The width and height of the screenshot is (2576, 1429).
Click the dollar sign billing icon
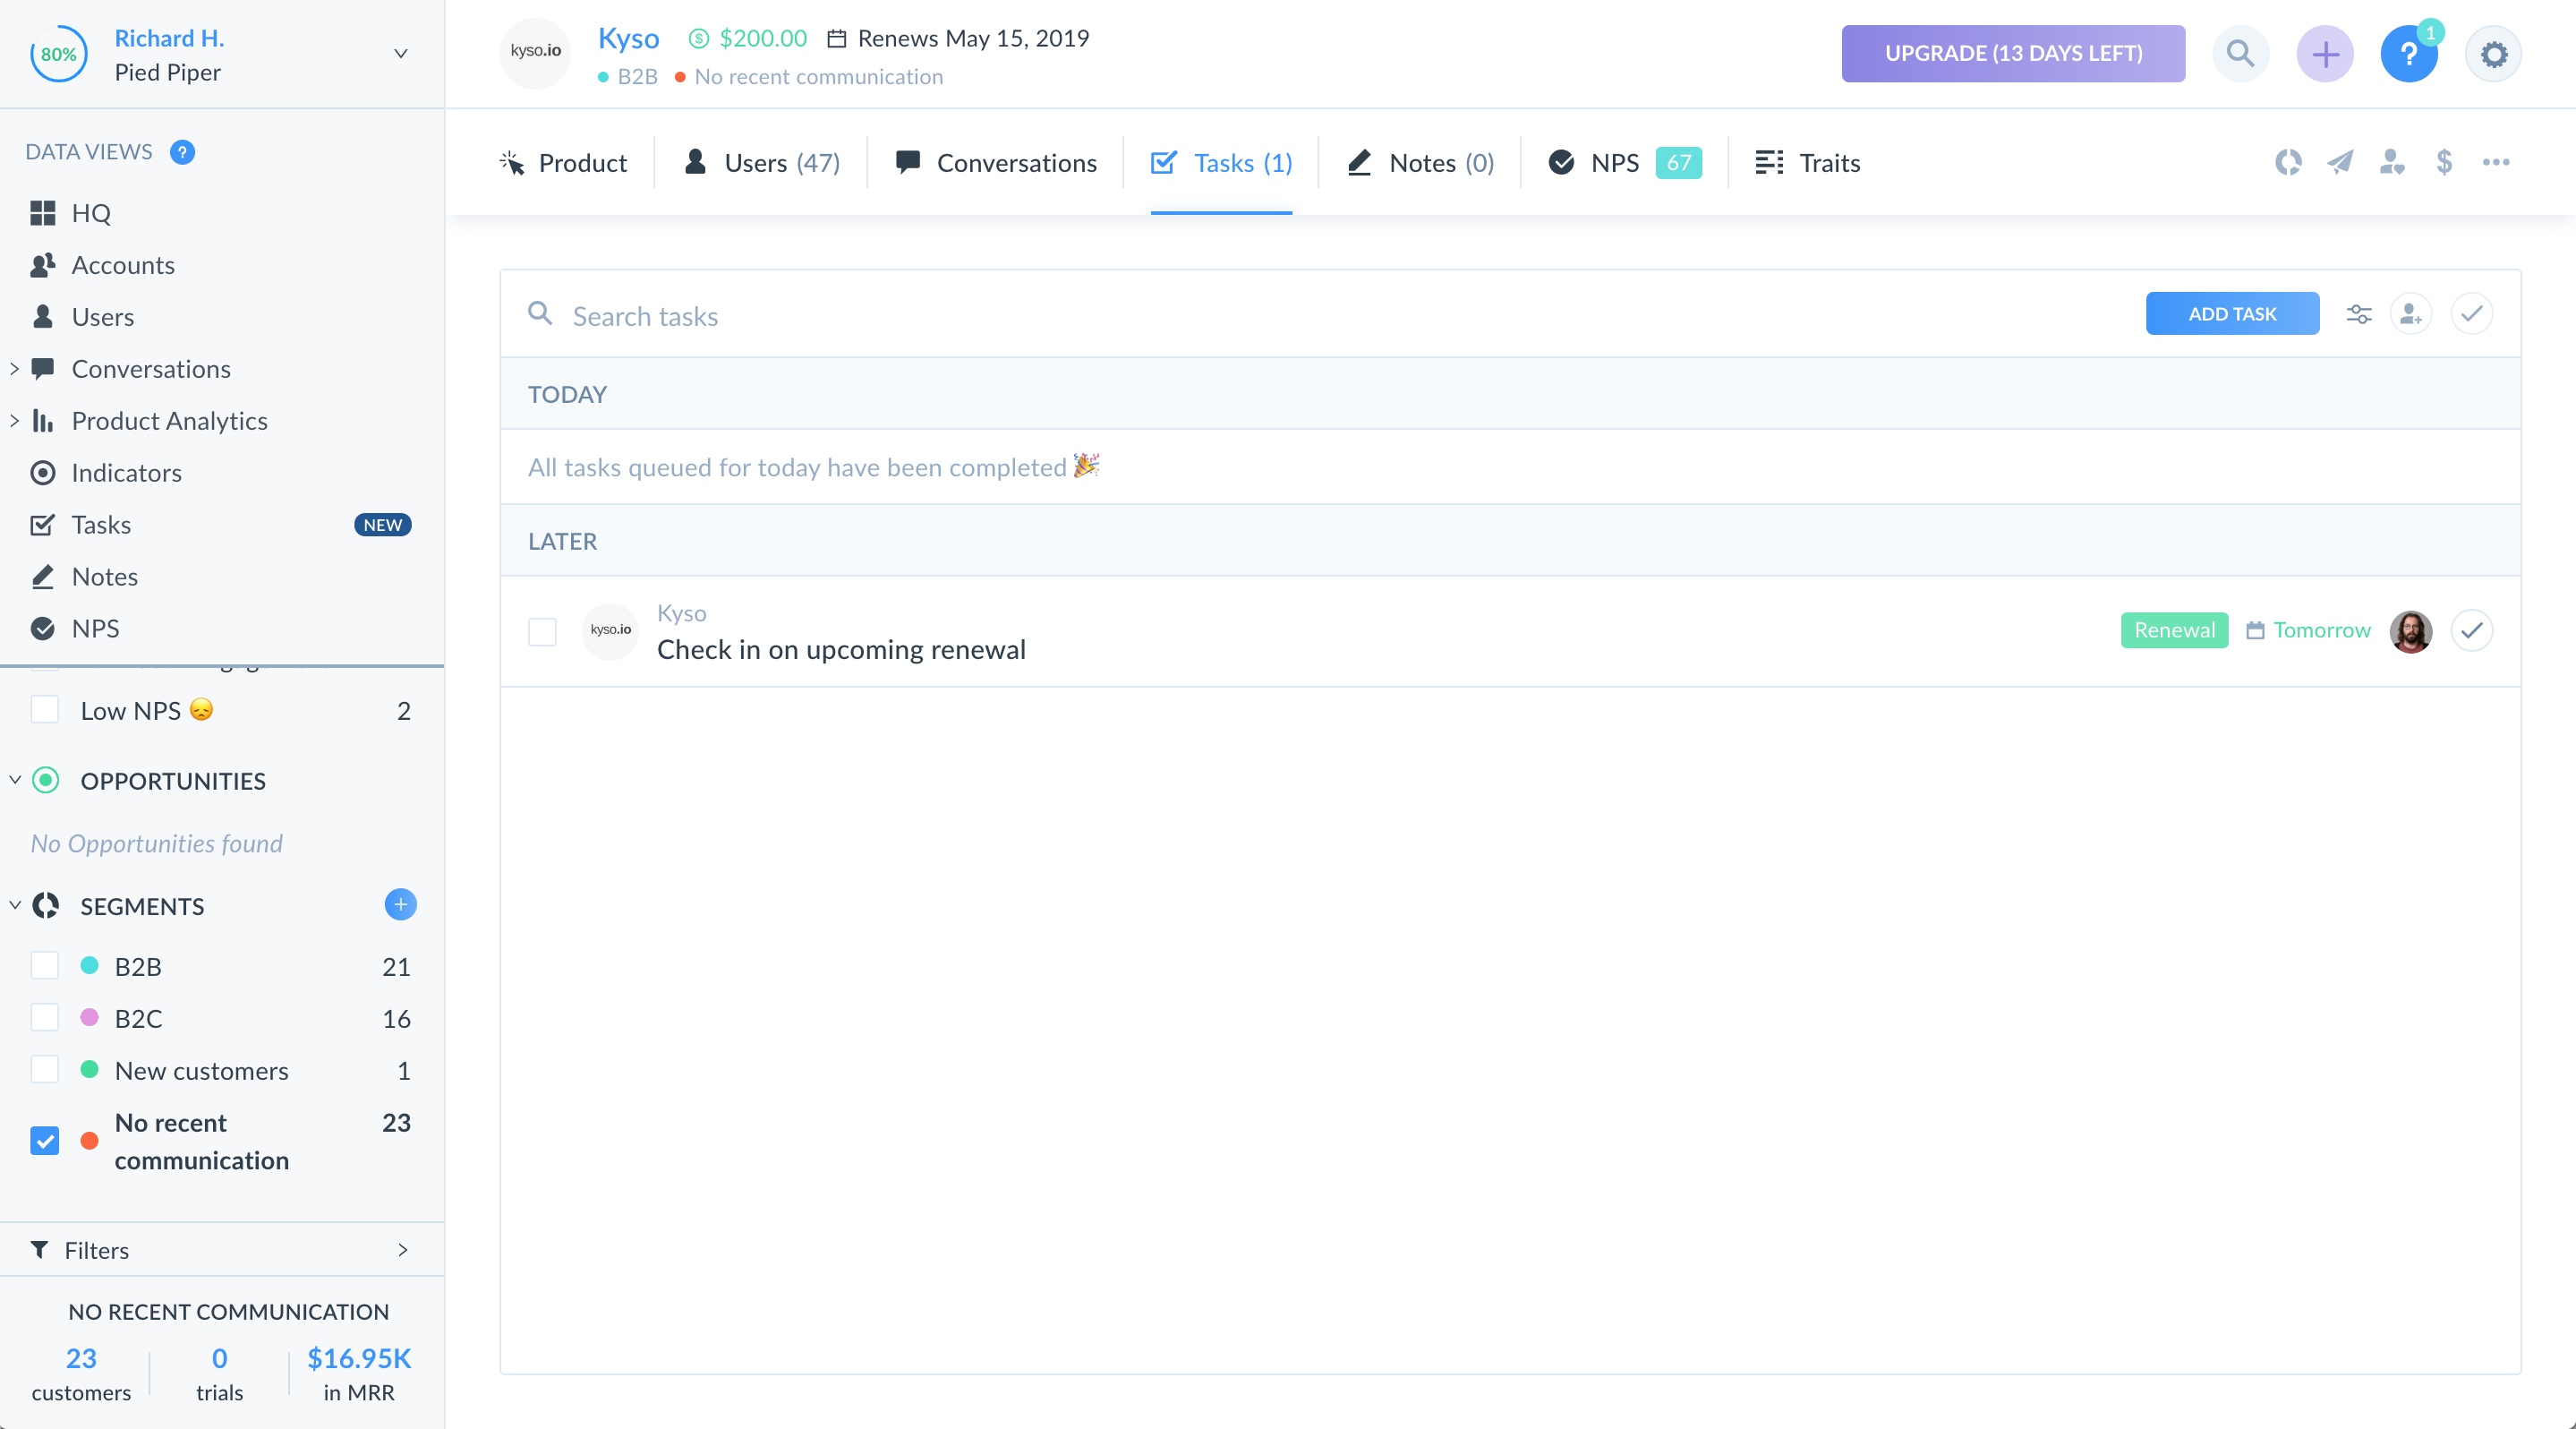pos(2444,162)
